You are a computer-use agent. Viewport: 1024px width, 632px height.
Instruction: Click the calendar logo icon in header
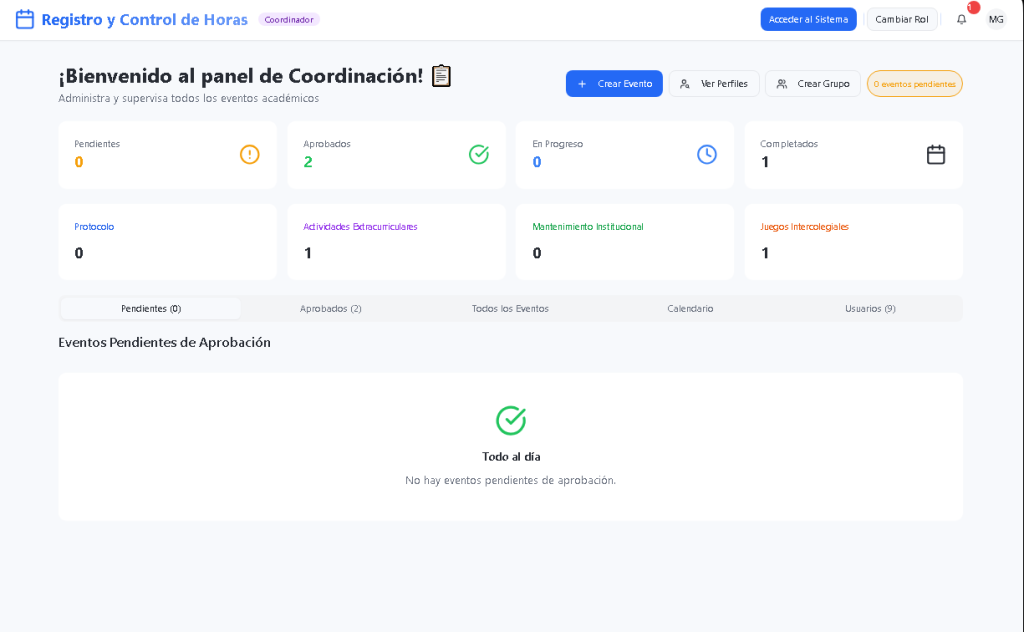click(x=25, y=19)
